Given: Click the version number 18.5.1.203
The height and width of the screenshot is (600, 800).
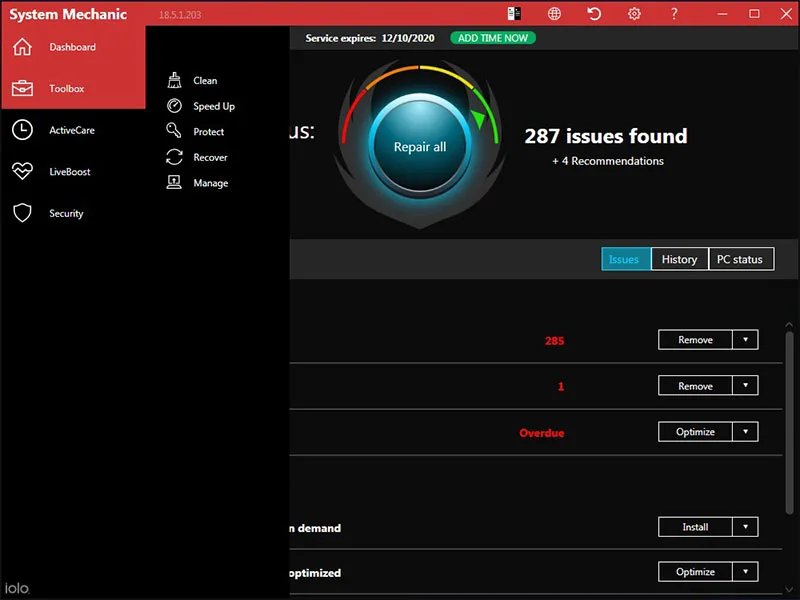Looking at the screenshot, I should tap(180, 15).
